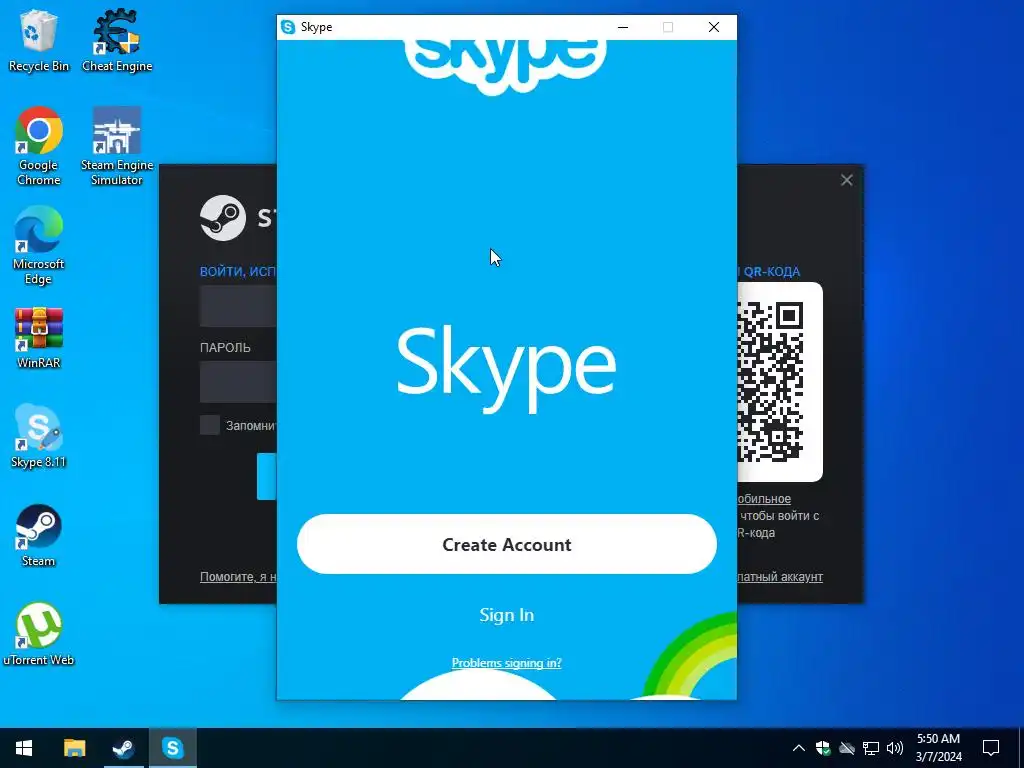Image resolution: width=1024 pixels, height=768 pixels.
Task: Show hidden system tray icons
Action: pos(799,748)
